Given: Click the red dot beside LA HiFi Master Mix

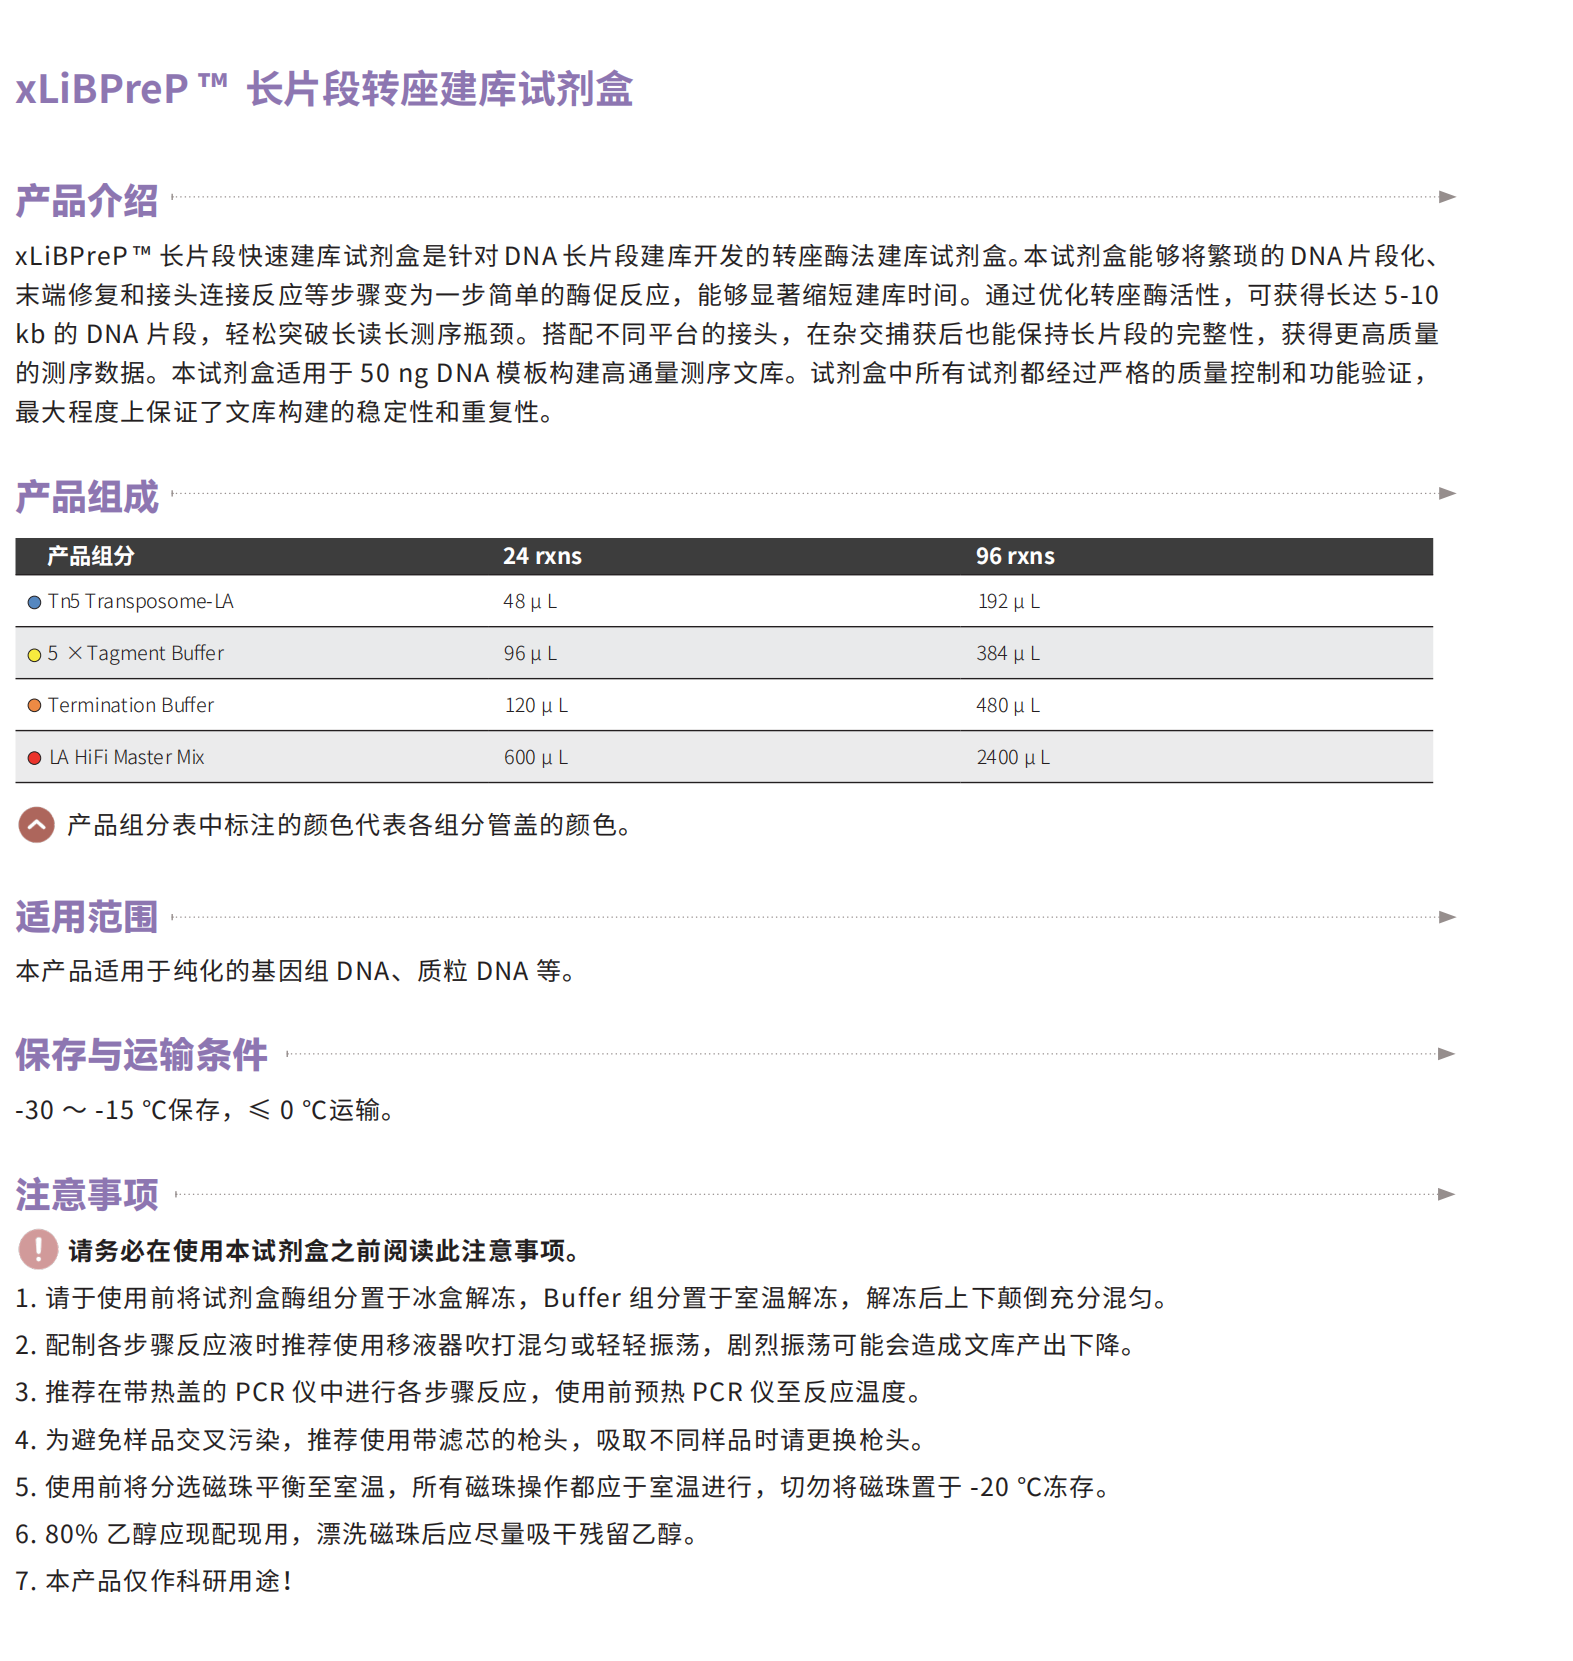Looking at the screenshot, I should coord(34,758).
